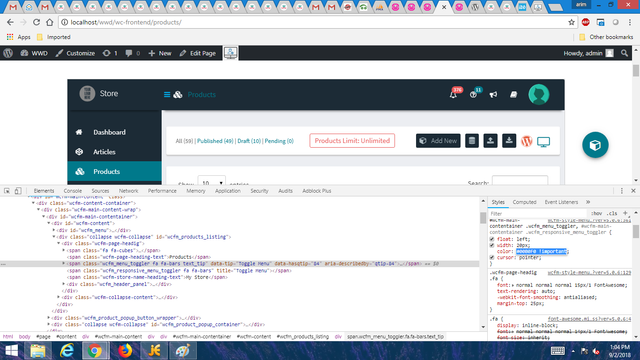Open notifications bell with red badge
This screenshot has width=640, height=360.
point(453,95)
